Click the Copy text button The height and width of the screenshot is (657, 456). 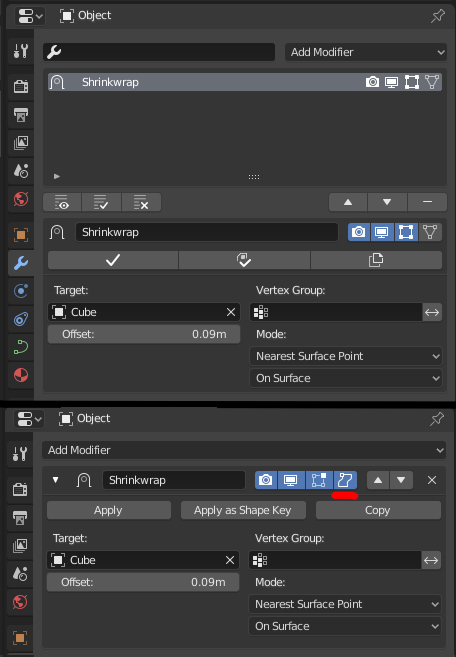pyautogui.click(x=378, y=510)
